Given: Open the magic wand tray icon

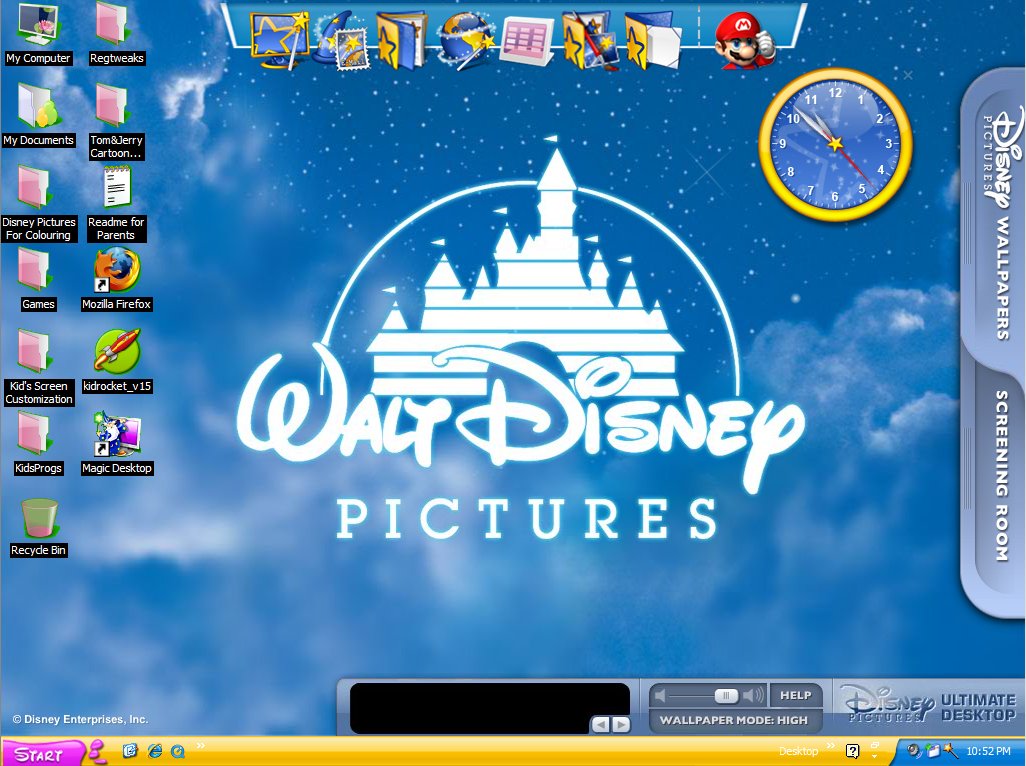Looking at the screenshot, I should 950,751.
